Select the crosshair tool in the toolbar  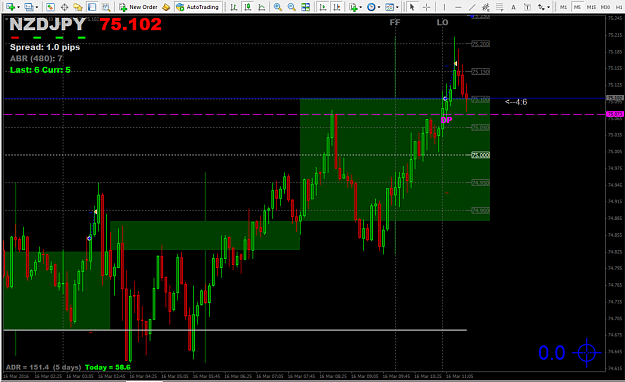(x=426, y=7)
